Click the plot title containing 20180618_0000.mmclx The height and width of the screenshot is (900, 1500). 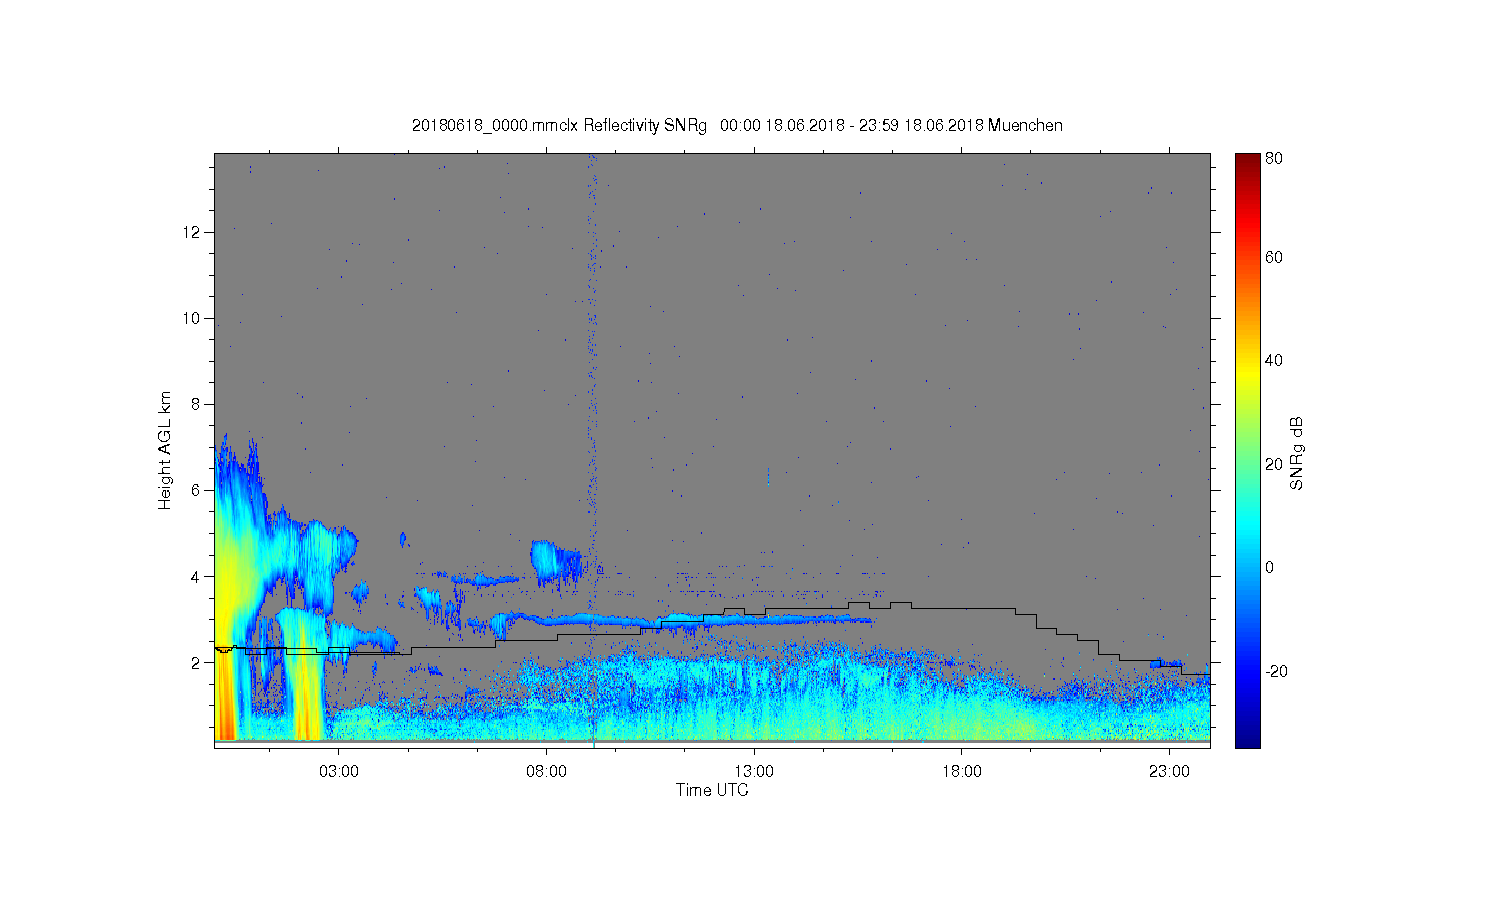737,126
